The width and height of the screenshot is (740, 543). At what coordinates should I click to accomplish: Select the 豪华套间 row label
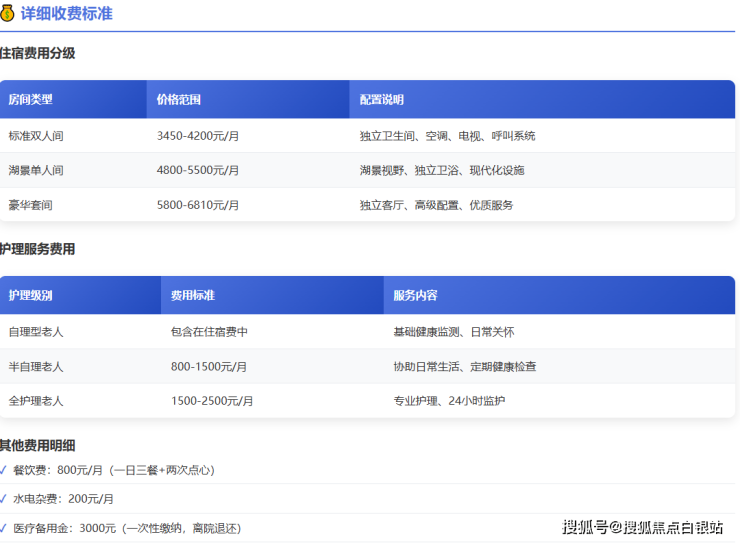point(30,206)
